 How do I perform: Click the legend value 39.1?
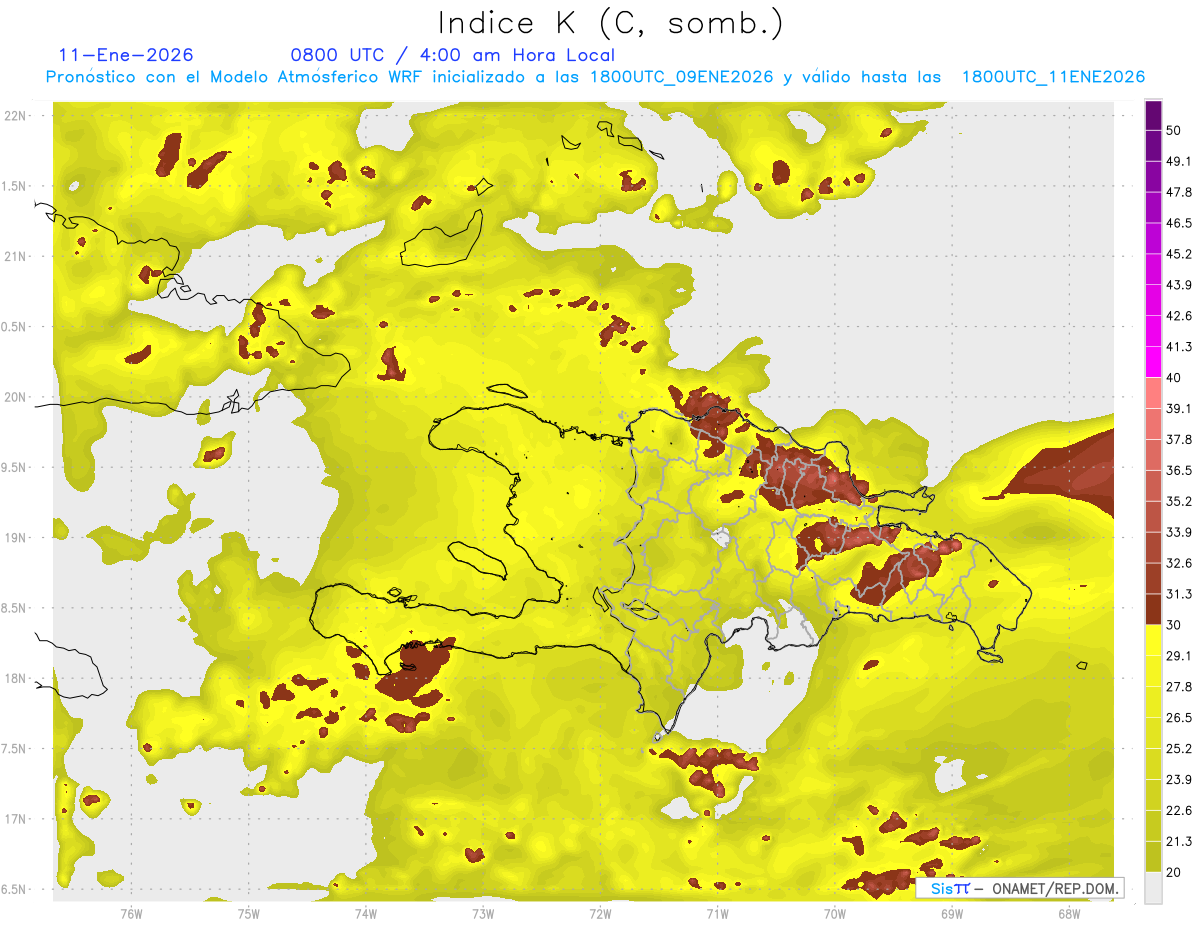coord(1179,408)
